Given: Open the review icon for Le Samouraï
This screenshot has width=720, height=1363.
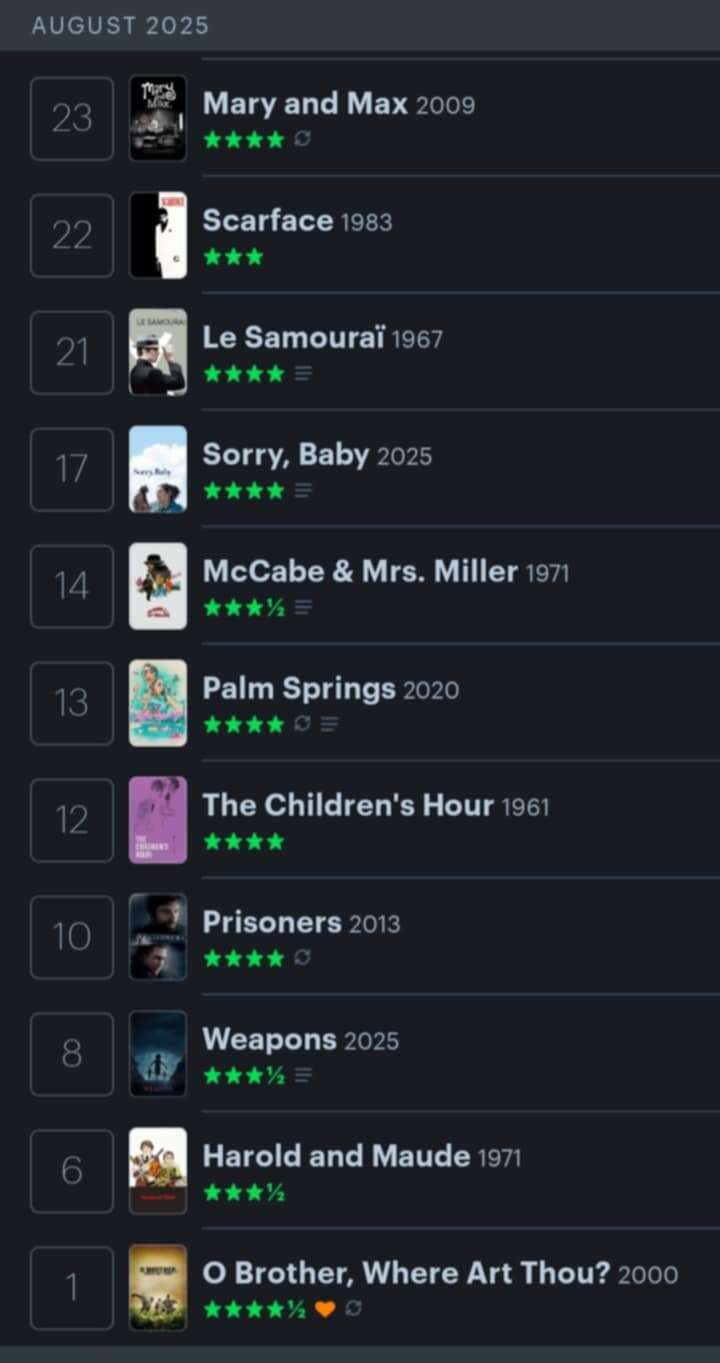Looking at the screenshot, I should point(303,374).
